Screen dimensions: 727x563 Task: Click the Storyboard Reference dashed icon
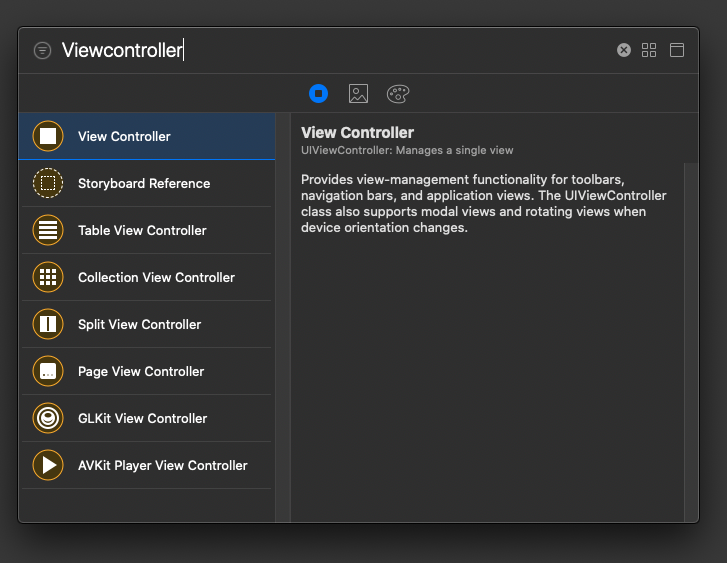tap(48, 183)
